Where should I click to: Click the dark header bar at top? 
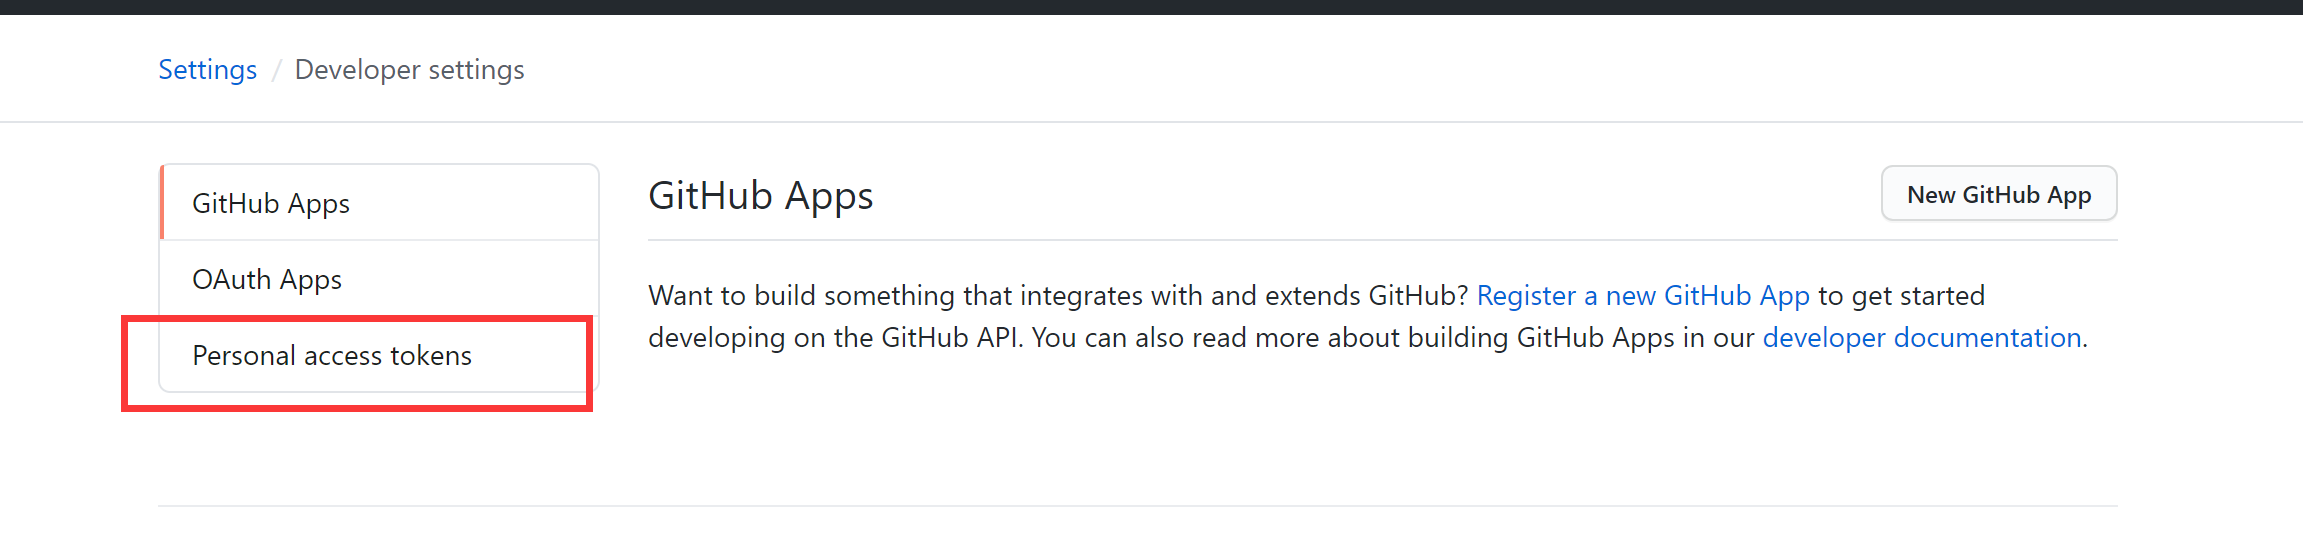tap(1150, 7)
